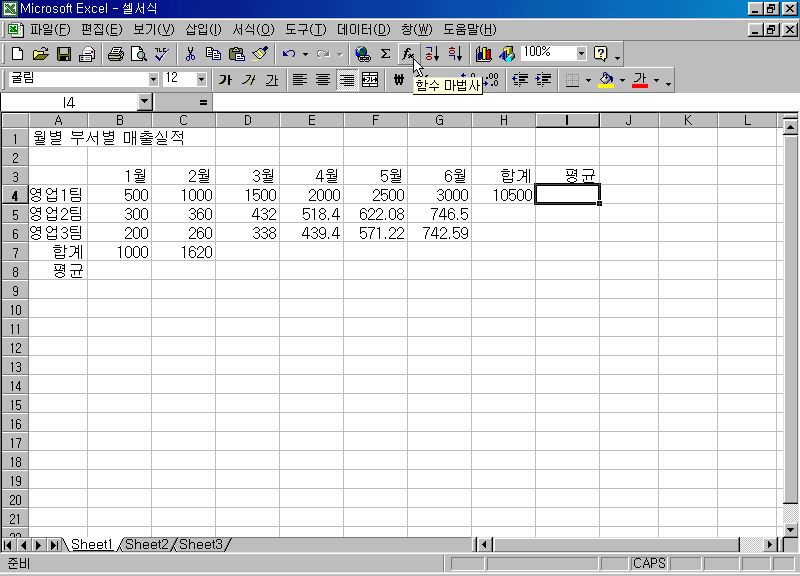Toggle bold formatting (가)
Viewport: 800px width, 576px height.
click(x=225, y=80)
